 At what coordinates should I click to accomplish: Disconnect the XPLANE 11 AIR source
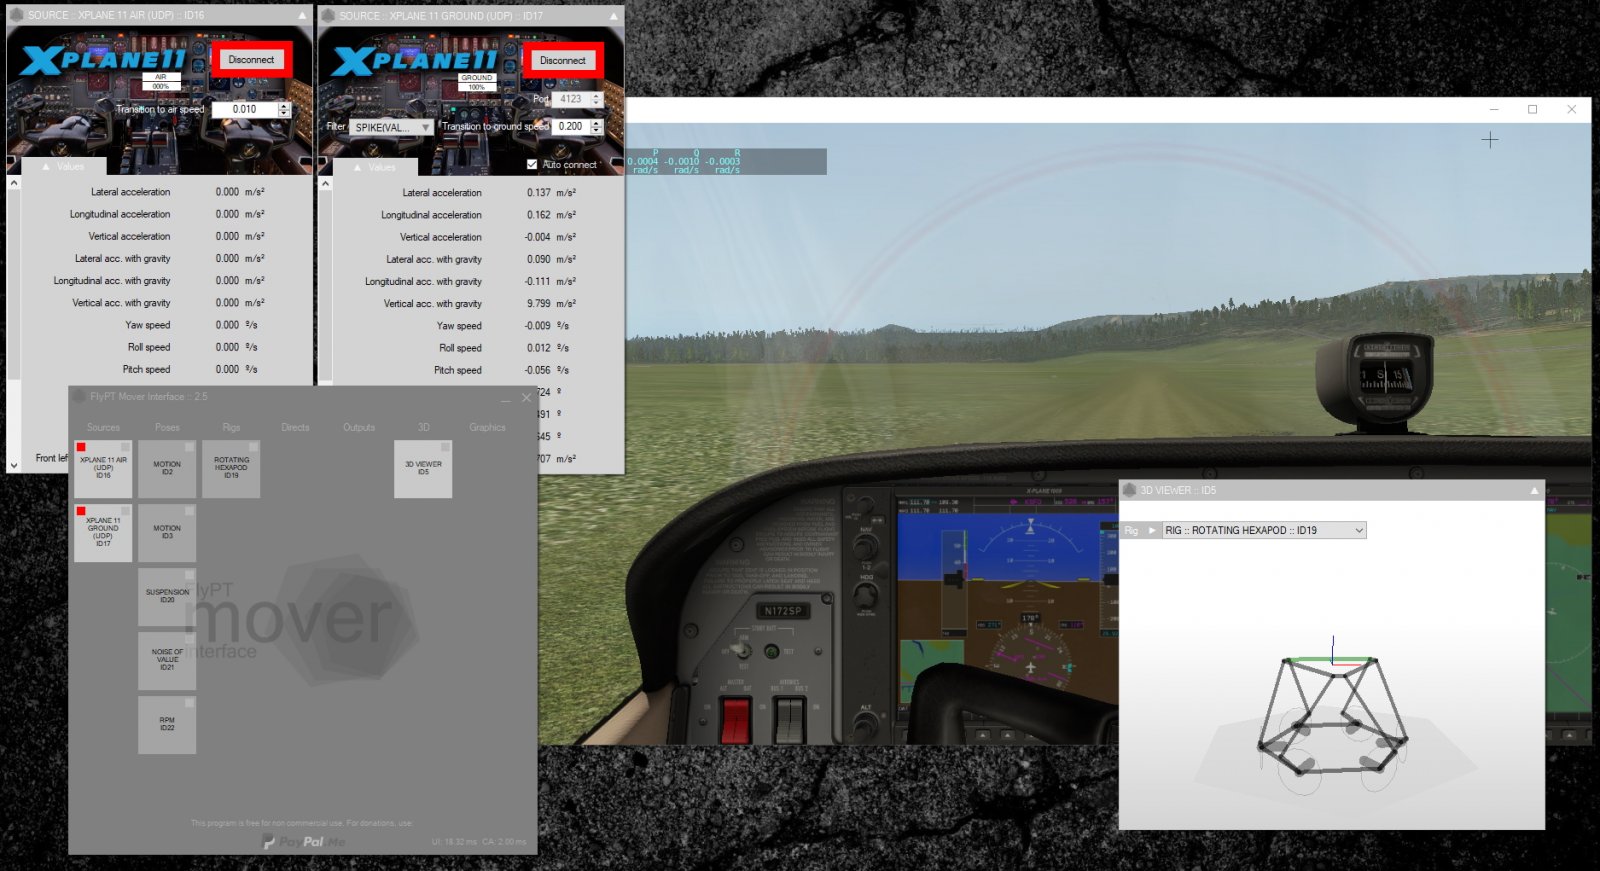(251, 60)
